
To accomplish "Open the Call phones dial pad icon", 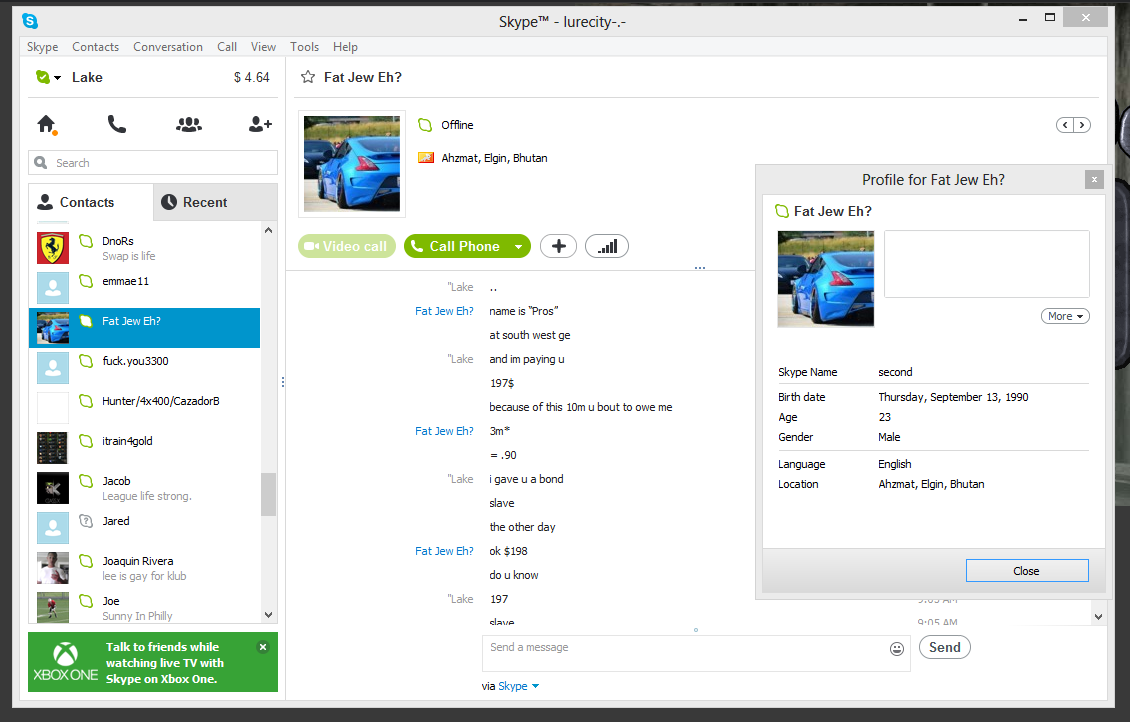I will coord(116,125).
